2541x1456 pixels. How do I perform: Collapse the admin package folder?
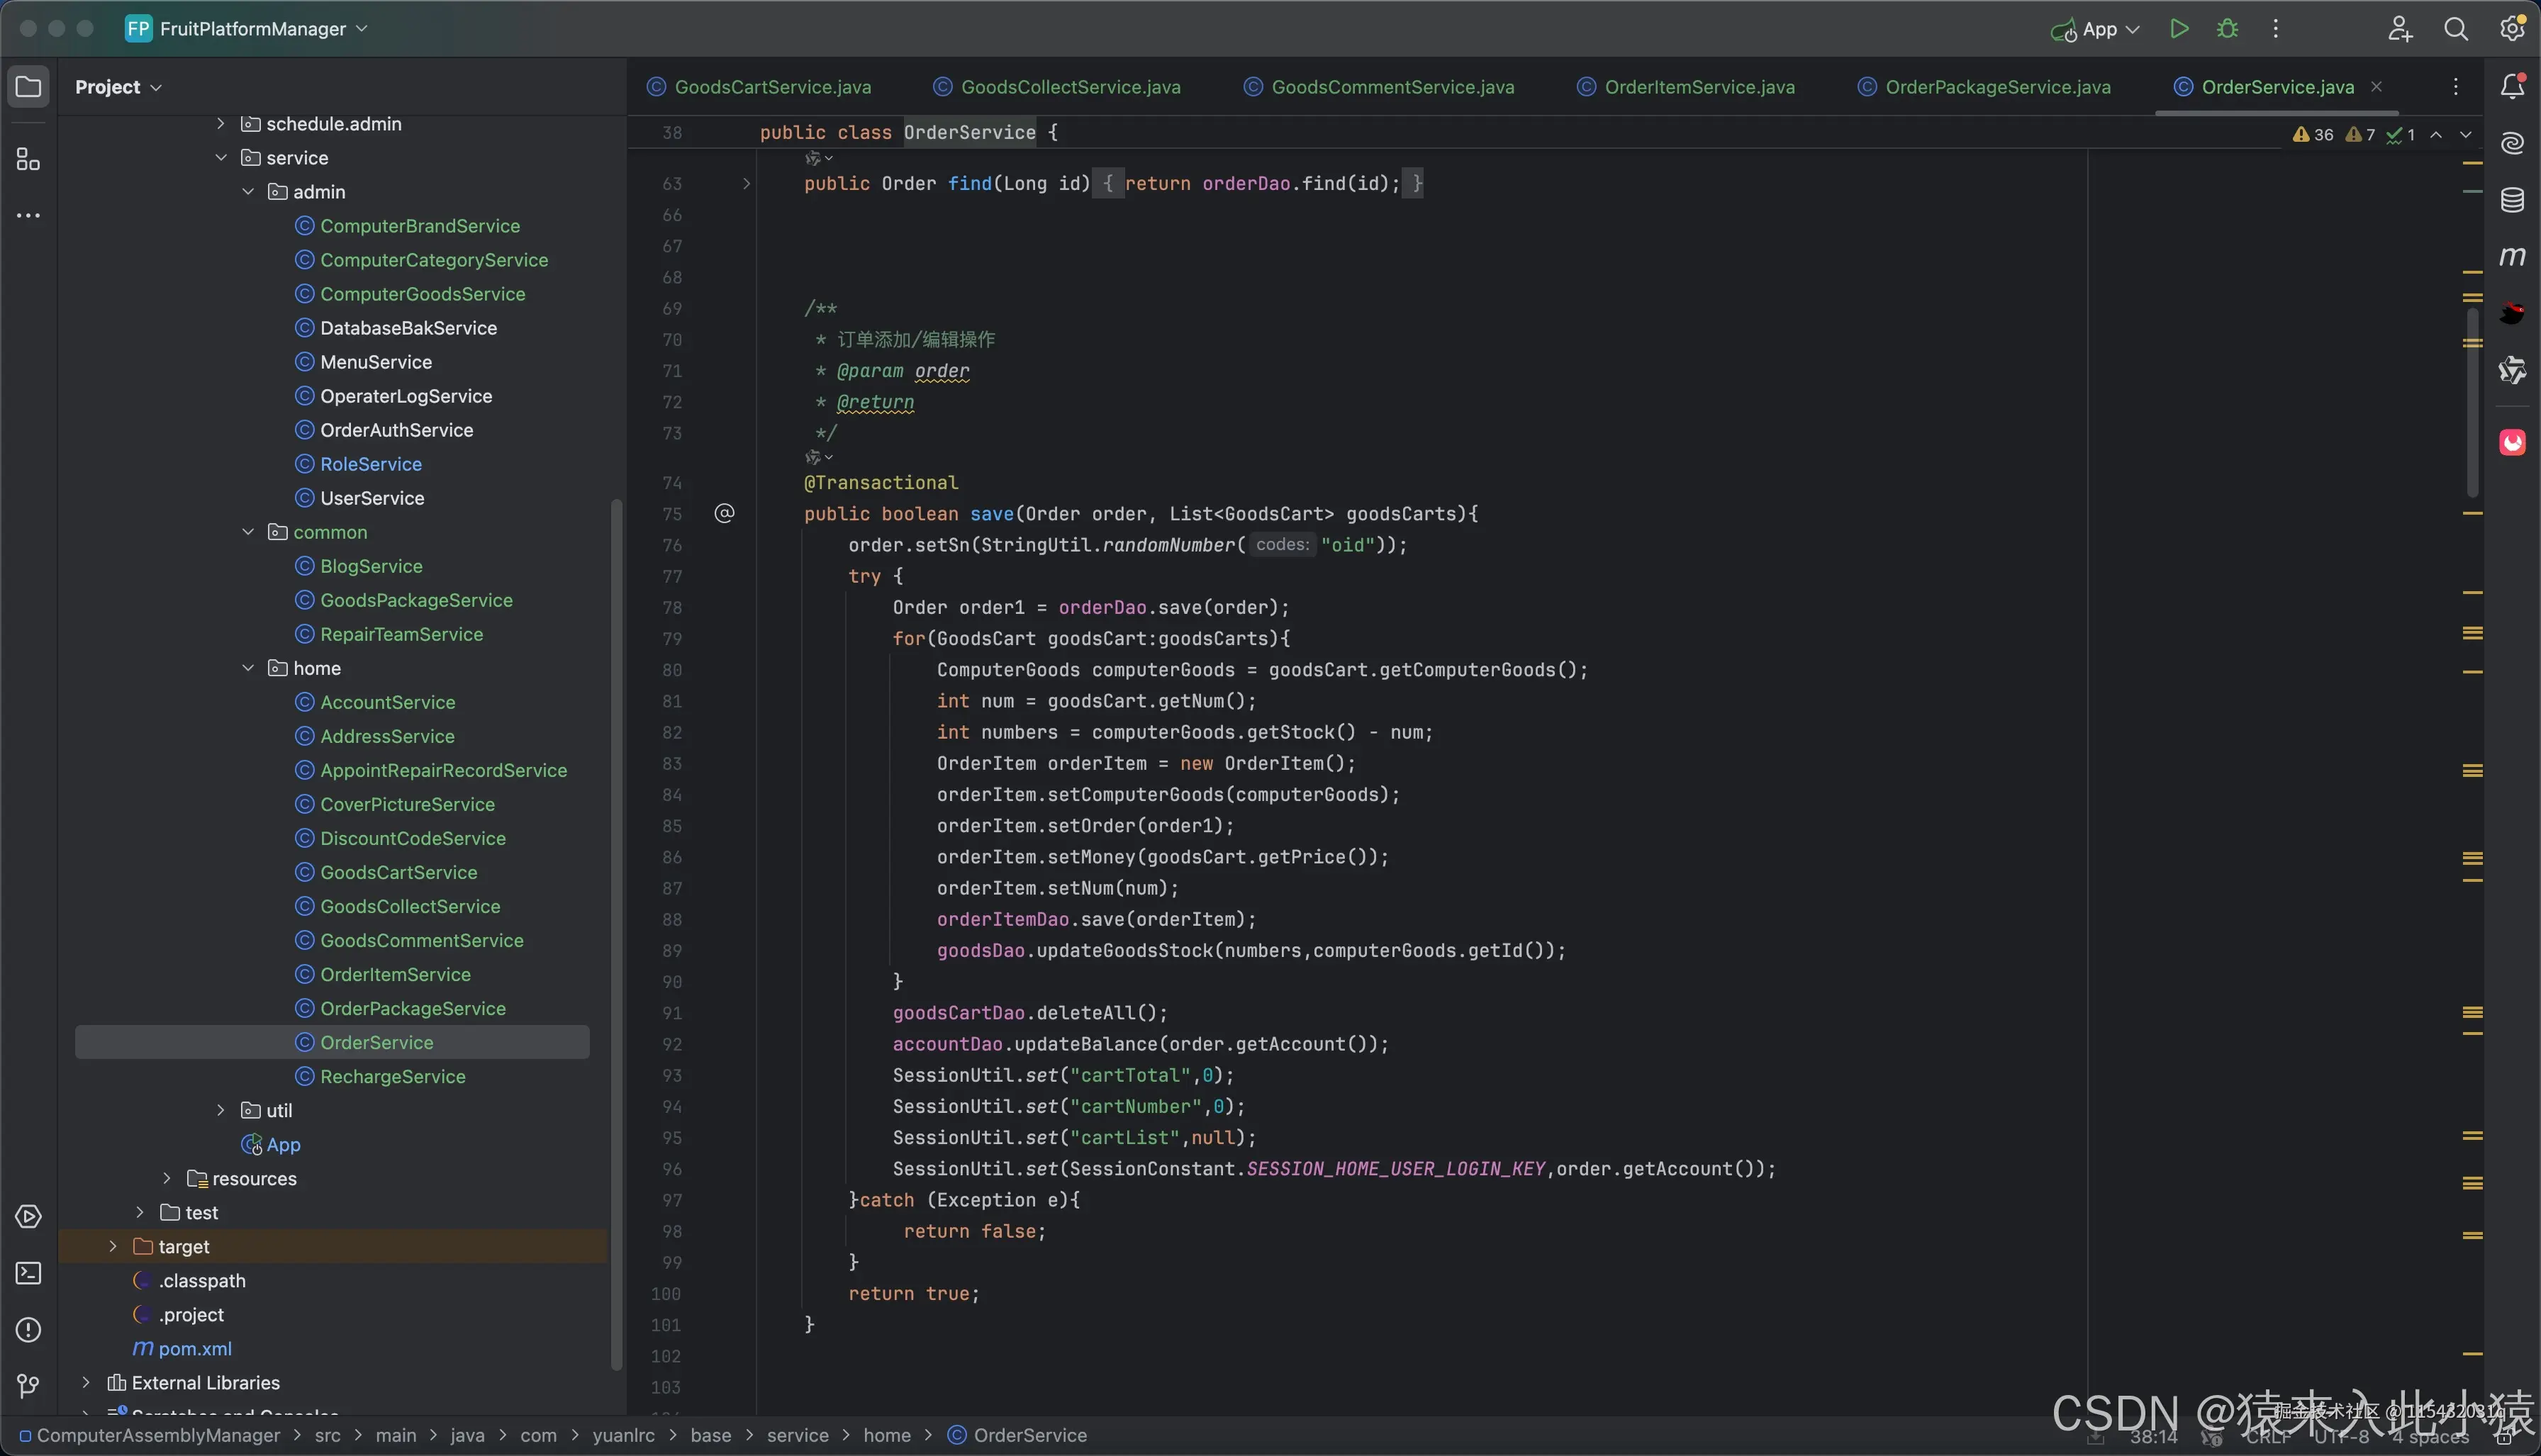click(248, 192)
